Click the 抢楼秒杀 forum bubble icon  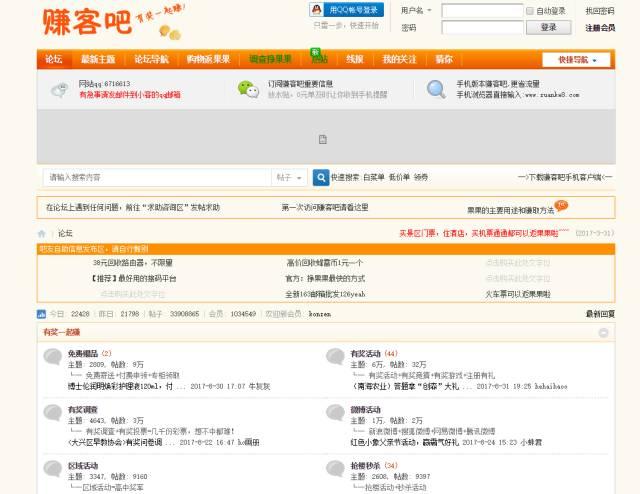tap(336, 468)
